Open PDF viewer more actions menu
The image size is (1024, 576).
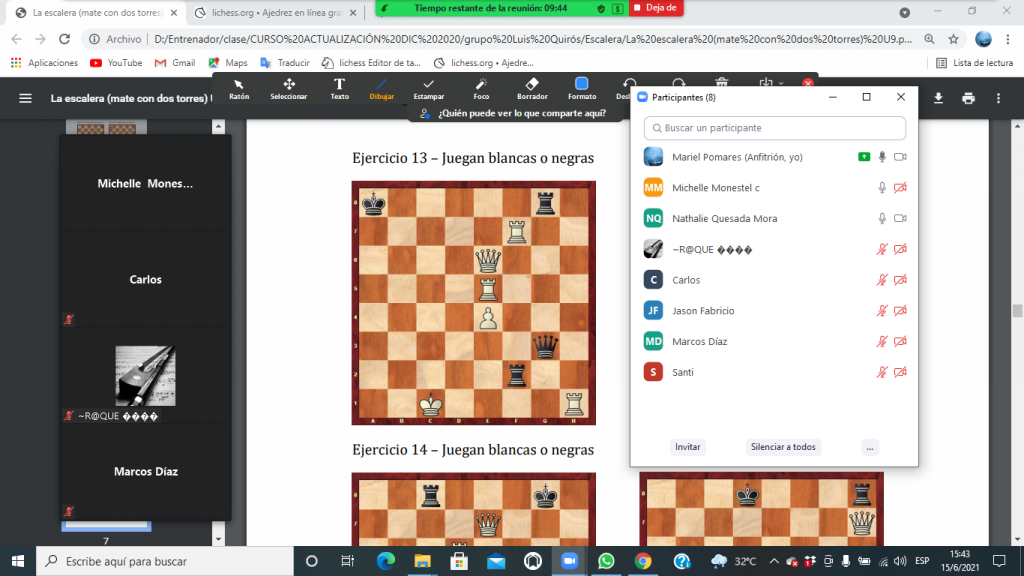[x=998, y=98]
